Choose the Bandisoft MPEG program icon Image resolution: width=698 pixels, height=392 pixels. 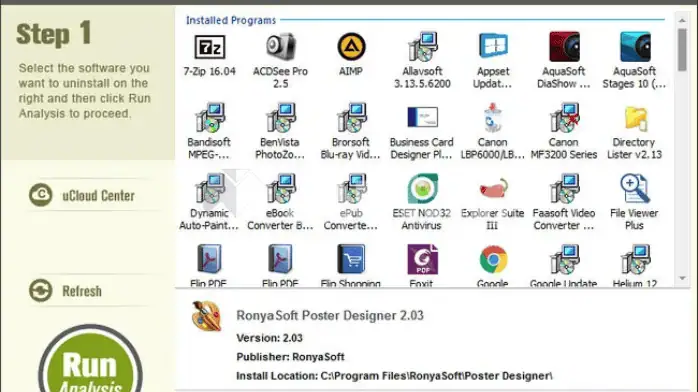coord(210,118)
